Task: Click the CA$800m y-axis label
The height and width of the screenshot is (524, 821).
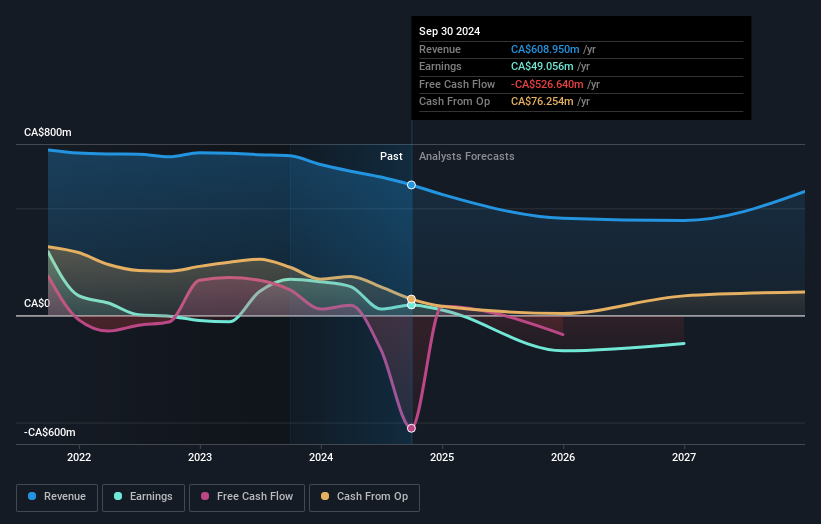Action: (48, 132)
